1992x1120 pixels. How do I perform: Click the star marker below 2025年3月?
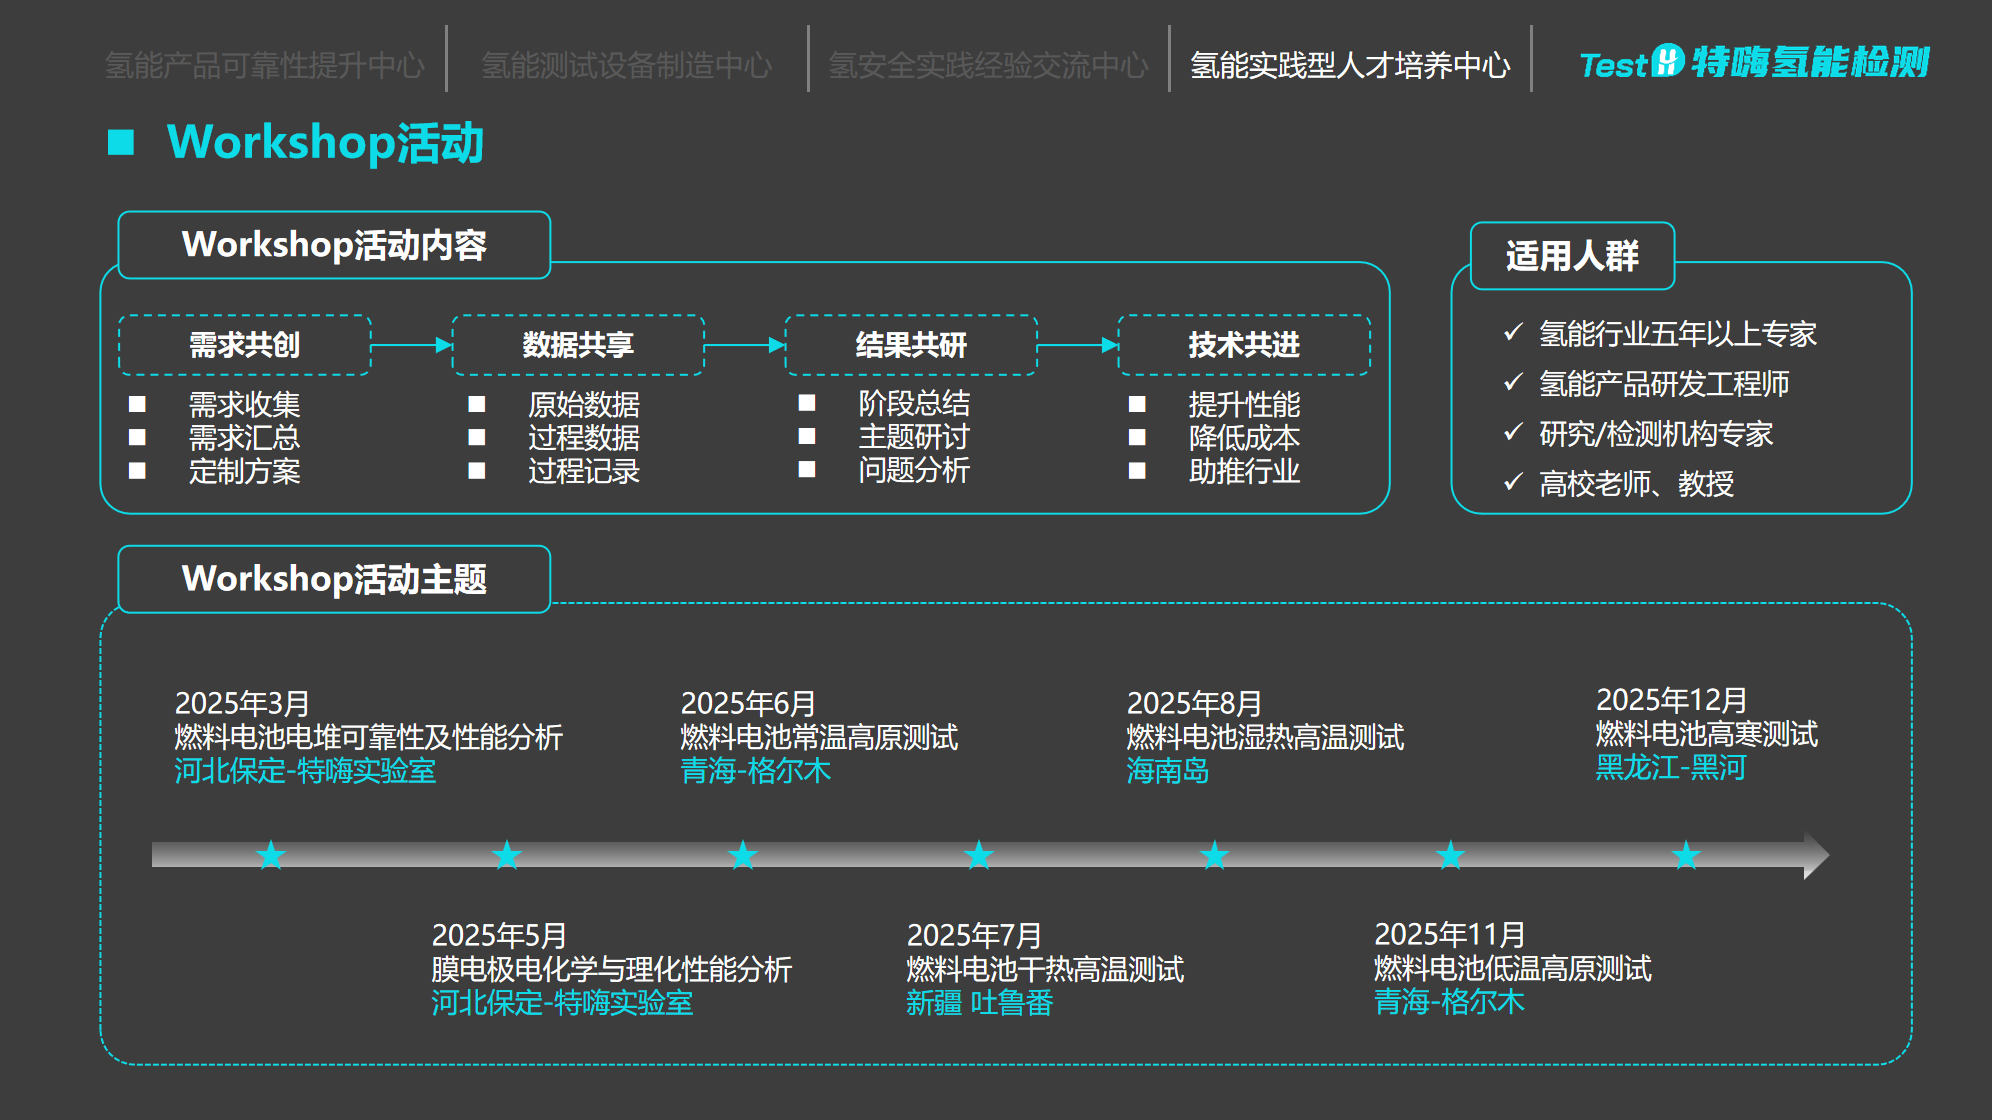click(271, 855)
